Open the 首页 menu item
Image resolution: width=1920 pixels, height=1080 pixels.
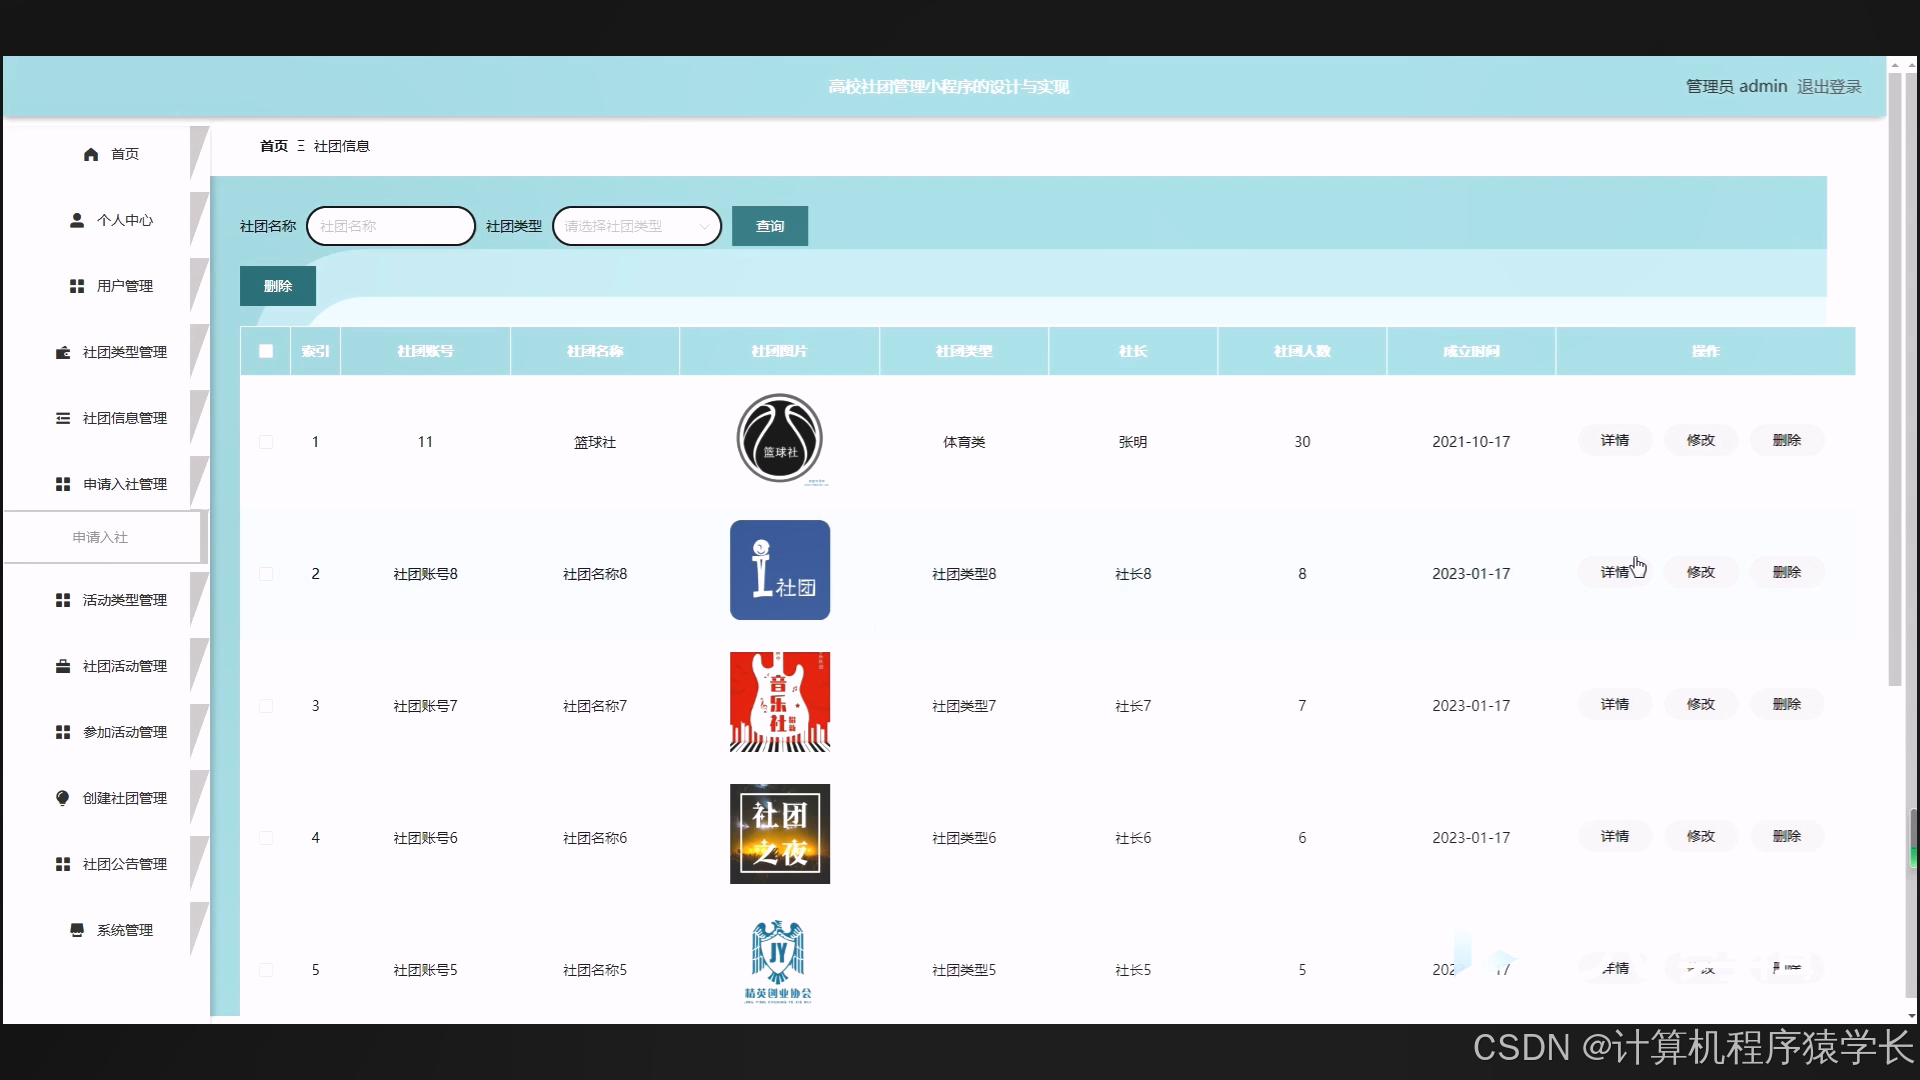click(105, 154)
